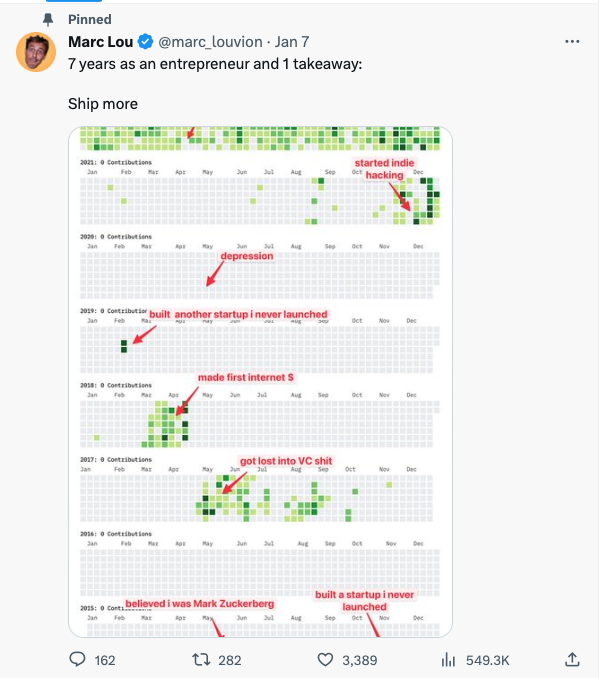The height and width of the screenshot is (678, 607).
Task: Click the Jan 7 timestamp
Action: coord(292,42)
